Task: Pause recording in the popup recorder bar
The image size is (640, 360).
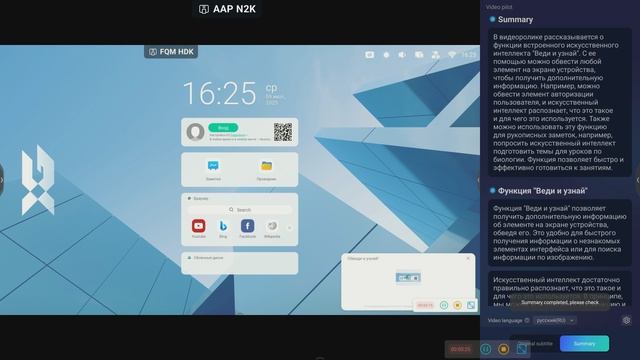Action: (x=444, y=305)
